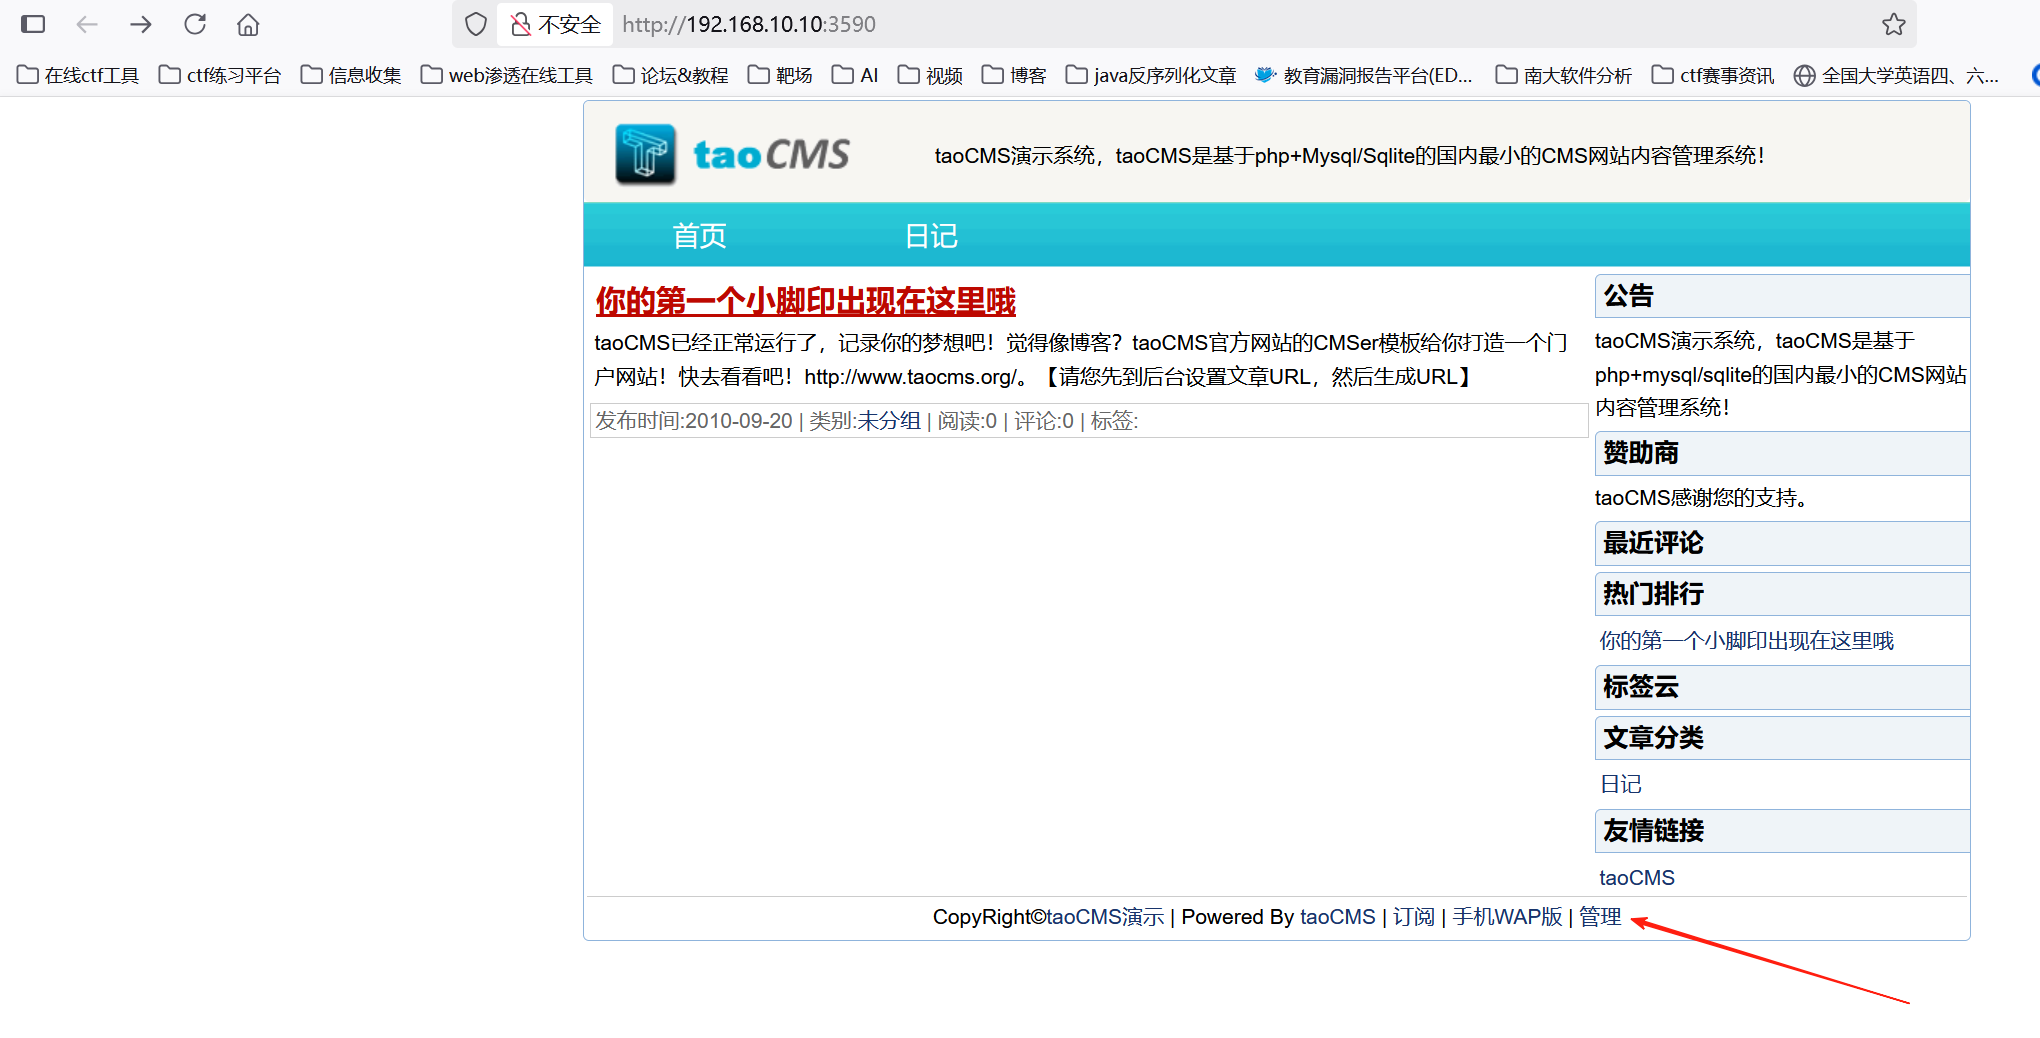The width and height of the screenshot is (2040, 1038).
Task: Click the 最近评论 sidebar heading
Action: (1782, 543)
